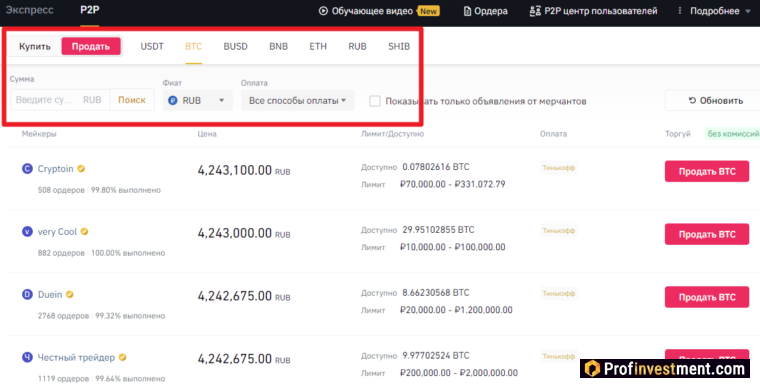Image resolution: width=760 pixels, height=388 pixels.
Task: Open the Фиат RUB dropdown
Action: (x=198, y=101)
